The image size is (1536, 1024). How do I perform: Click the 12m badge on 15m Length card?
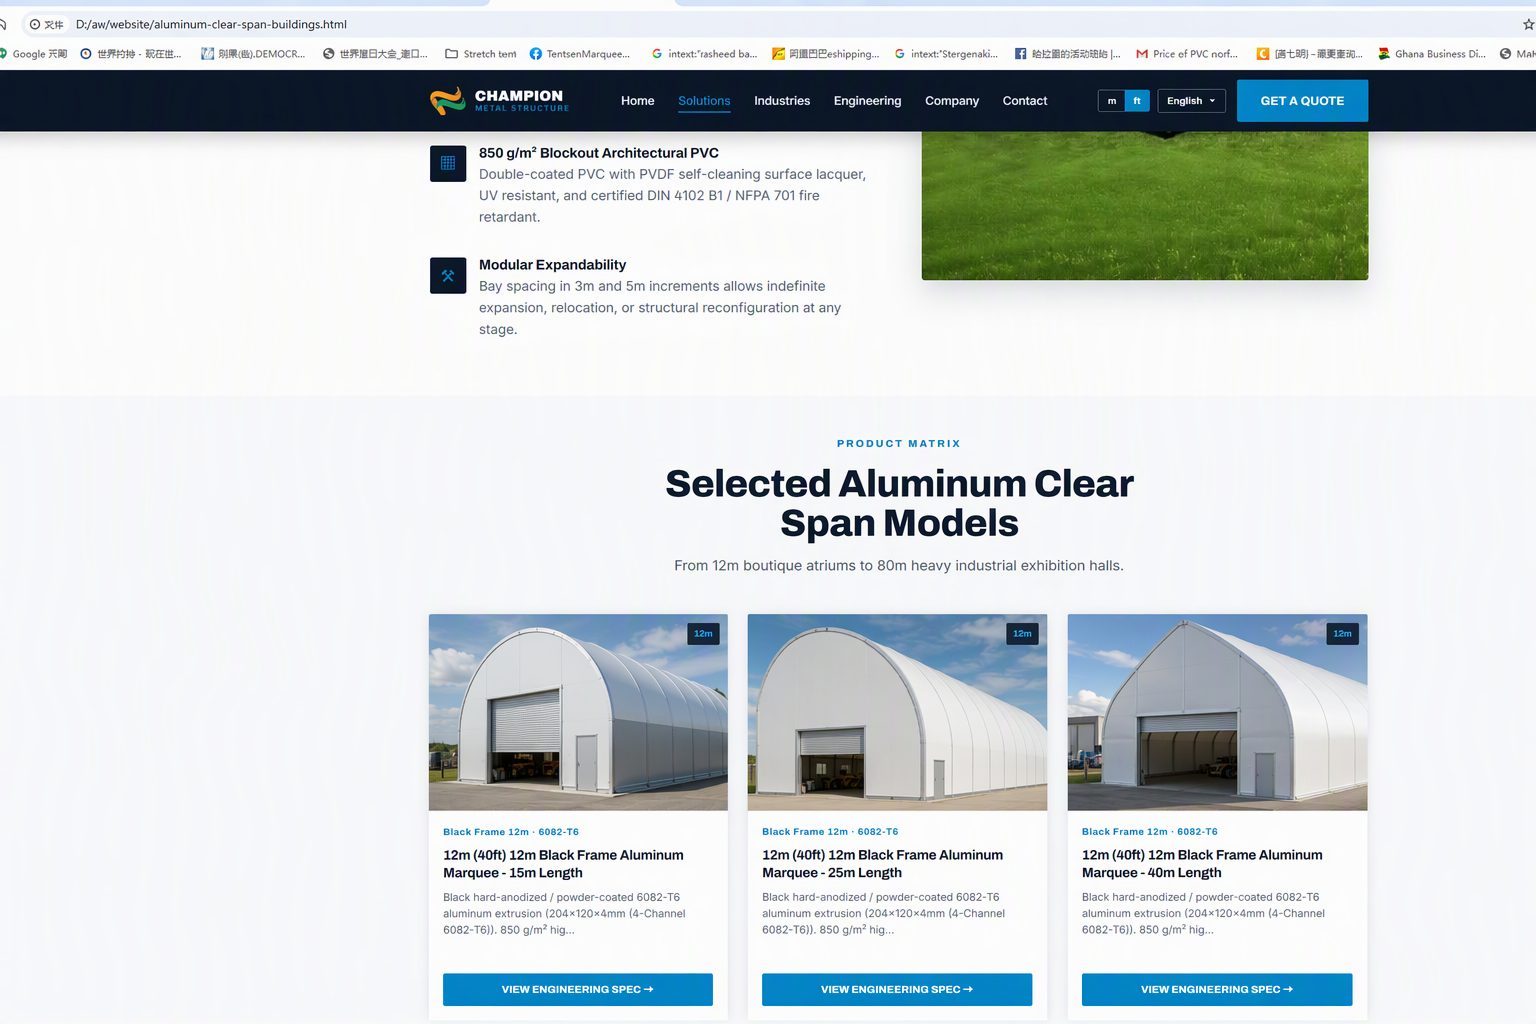(704, 634)
